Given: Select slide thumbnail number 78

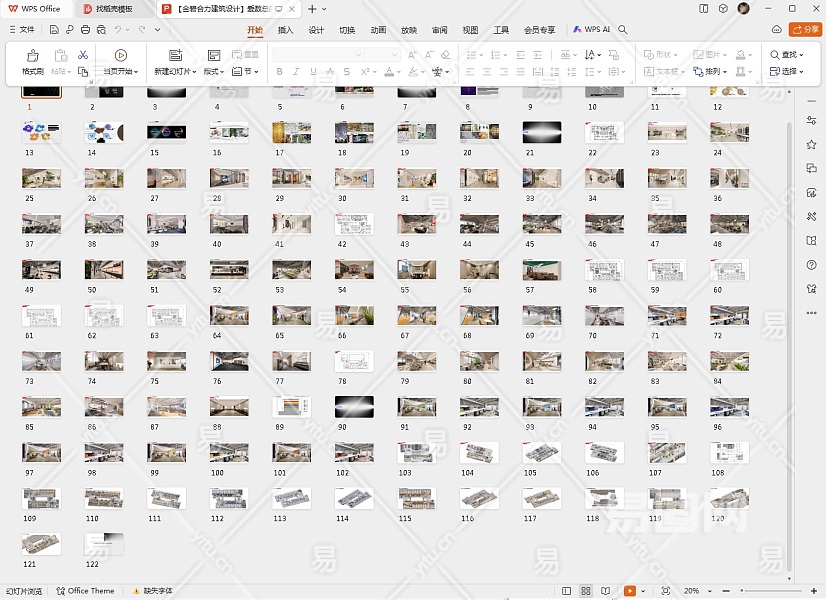Looking at the screenshot, I should (354, 361).
